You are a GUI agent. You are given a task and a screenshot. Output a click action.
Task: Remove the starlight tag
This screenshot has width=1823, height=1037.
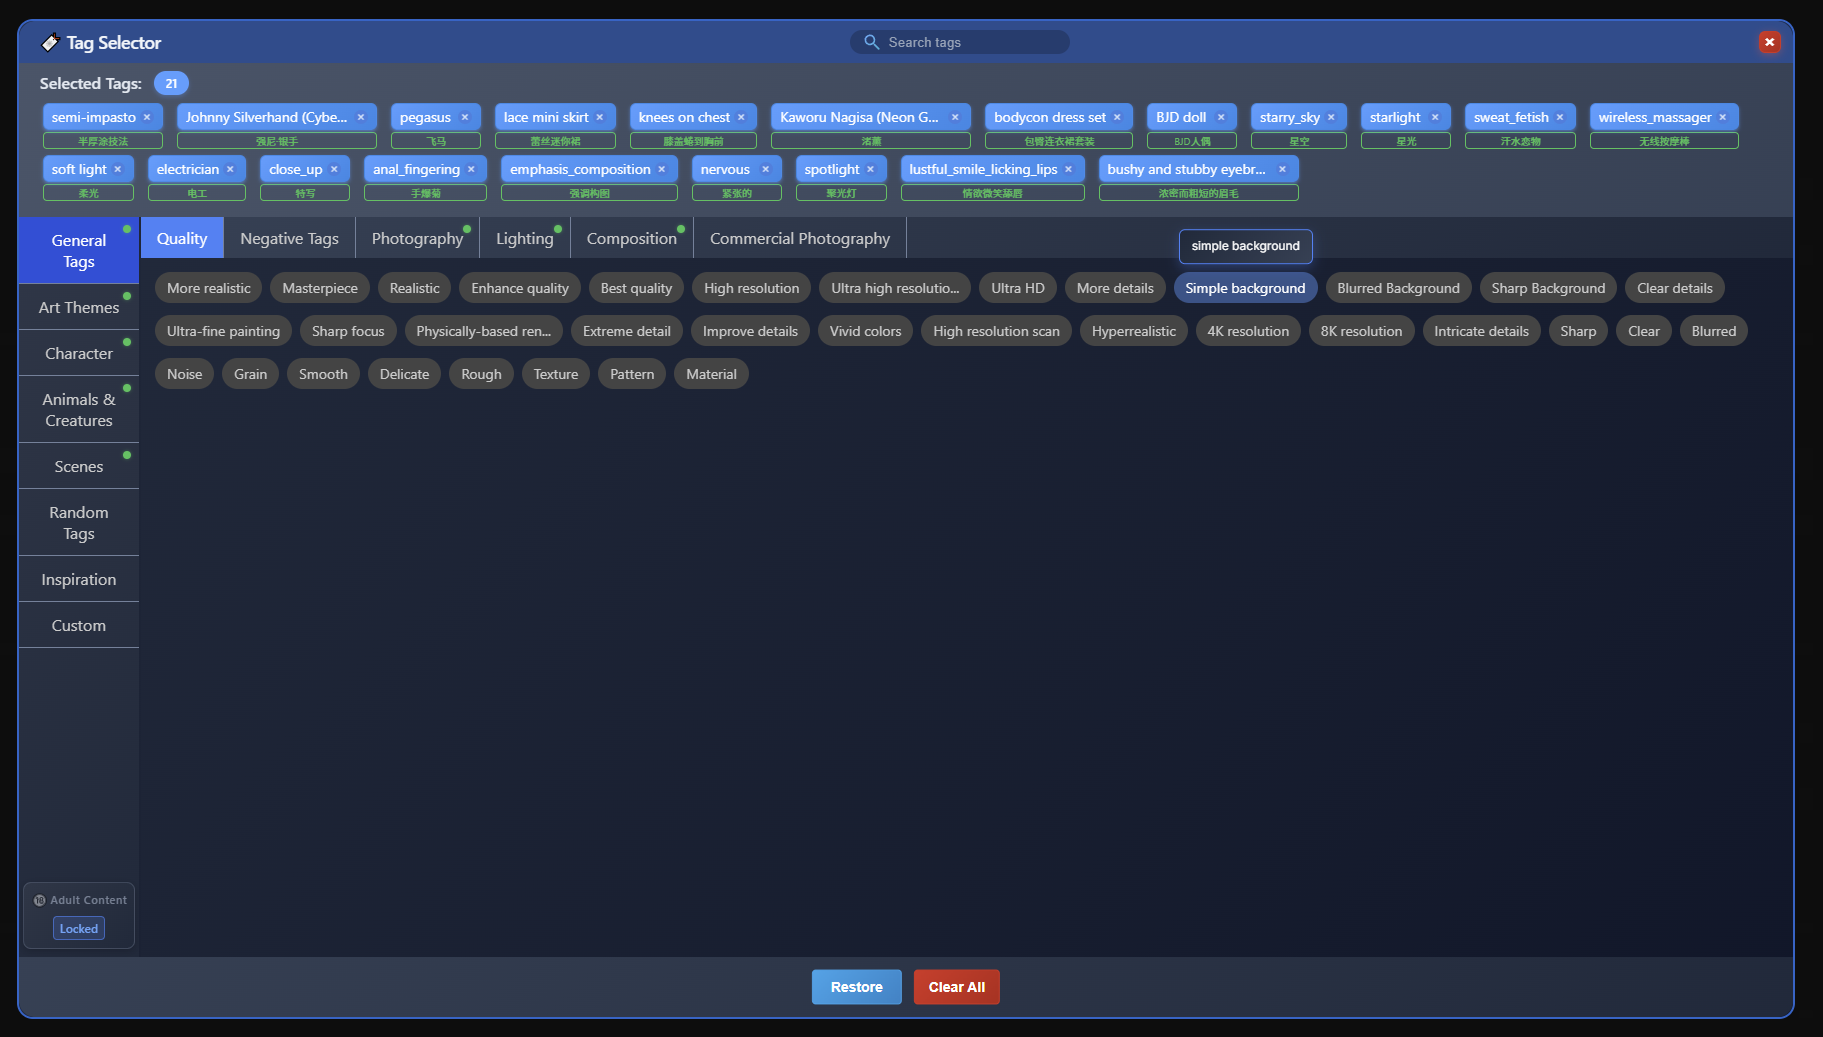[1435, 117]
